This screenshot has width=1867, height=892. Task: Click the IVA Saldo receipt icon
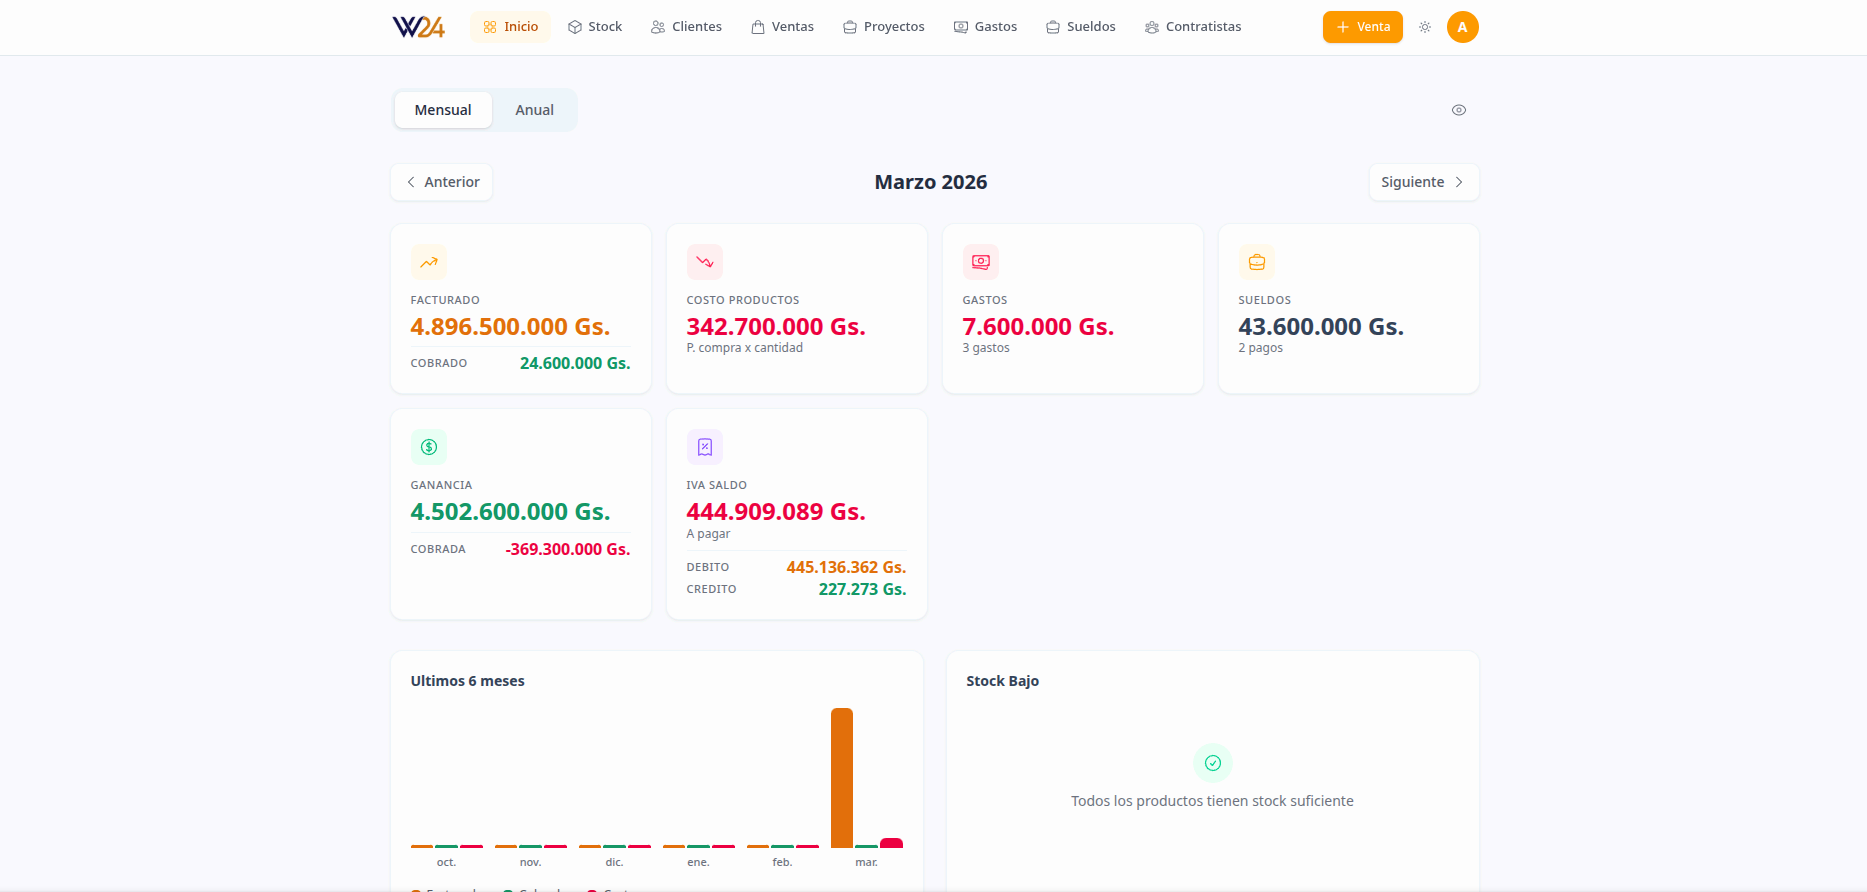click(x=705, y=447)
